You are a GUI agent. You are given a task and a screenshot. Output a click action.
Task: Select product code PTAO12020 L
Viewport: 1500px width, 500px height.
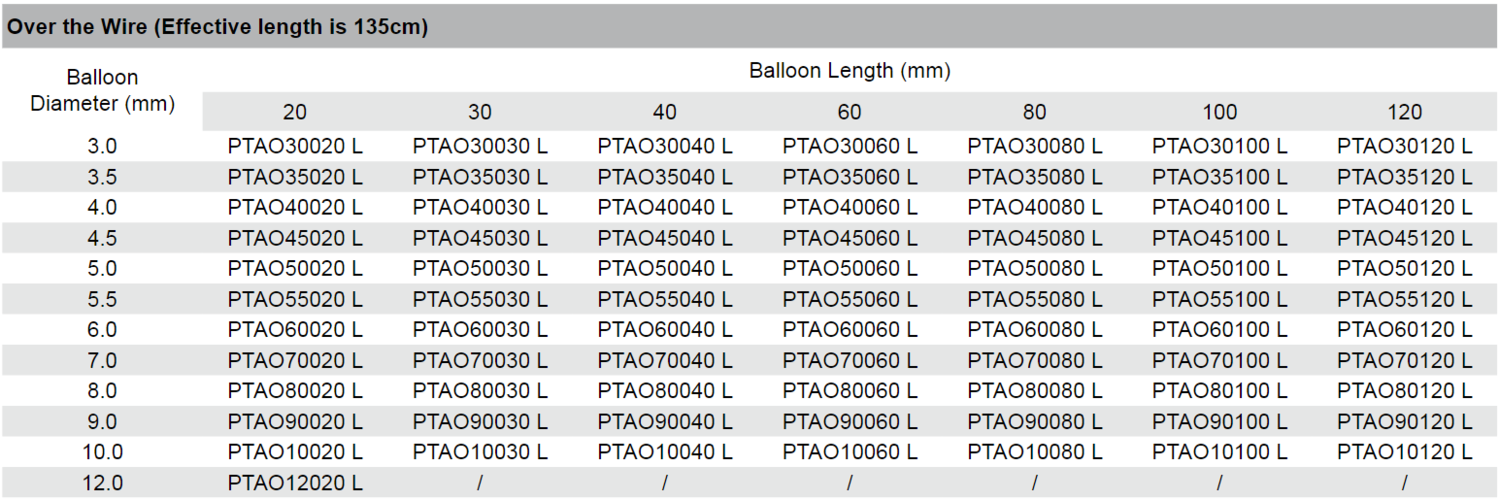pos(295,484)
